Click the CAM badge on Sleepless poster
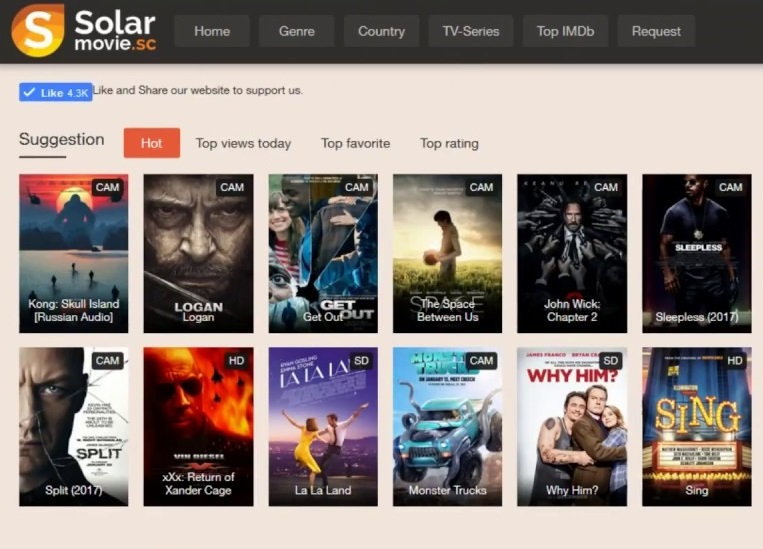Image resolution: width=763 pixels, height=549 pixels. pos(730,187)
